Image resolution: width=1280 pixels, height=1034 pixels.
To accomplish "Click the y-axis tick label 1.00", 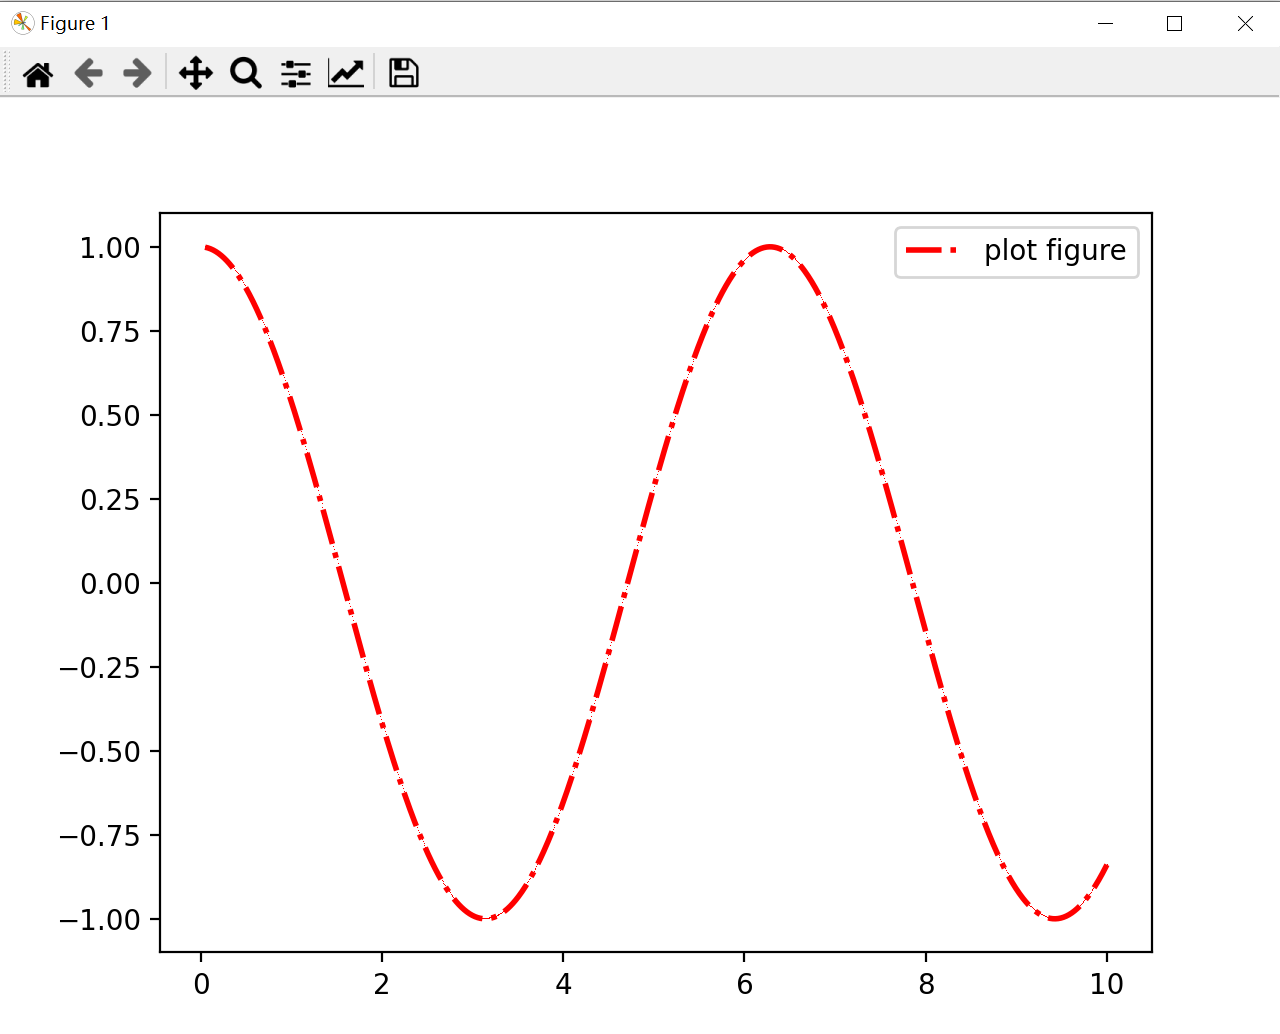I will (110, 248).
